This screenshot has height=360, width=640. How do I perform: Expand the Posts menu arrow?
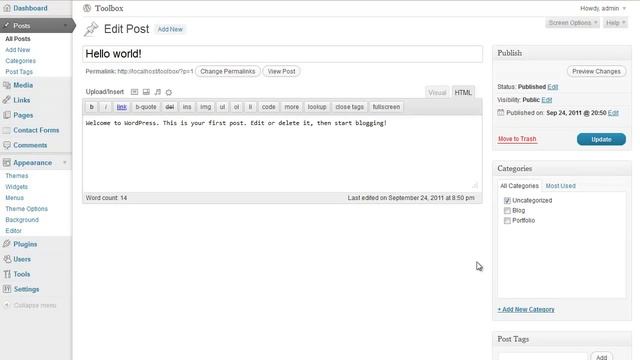point(65,25)
